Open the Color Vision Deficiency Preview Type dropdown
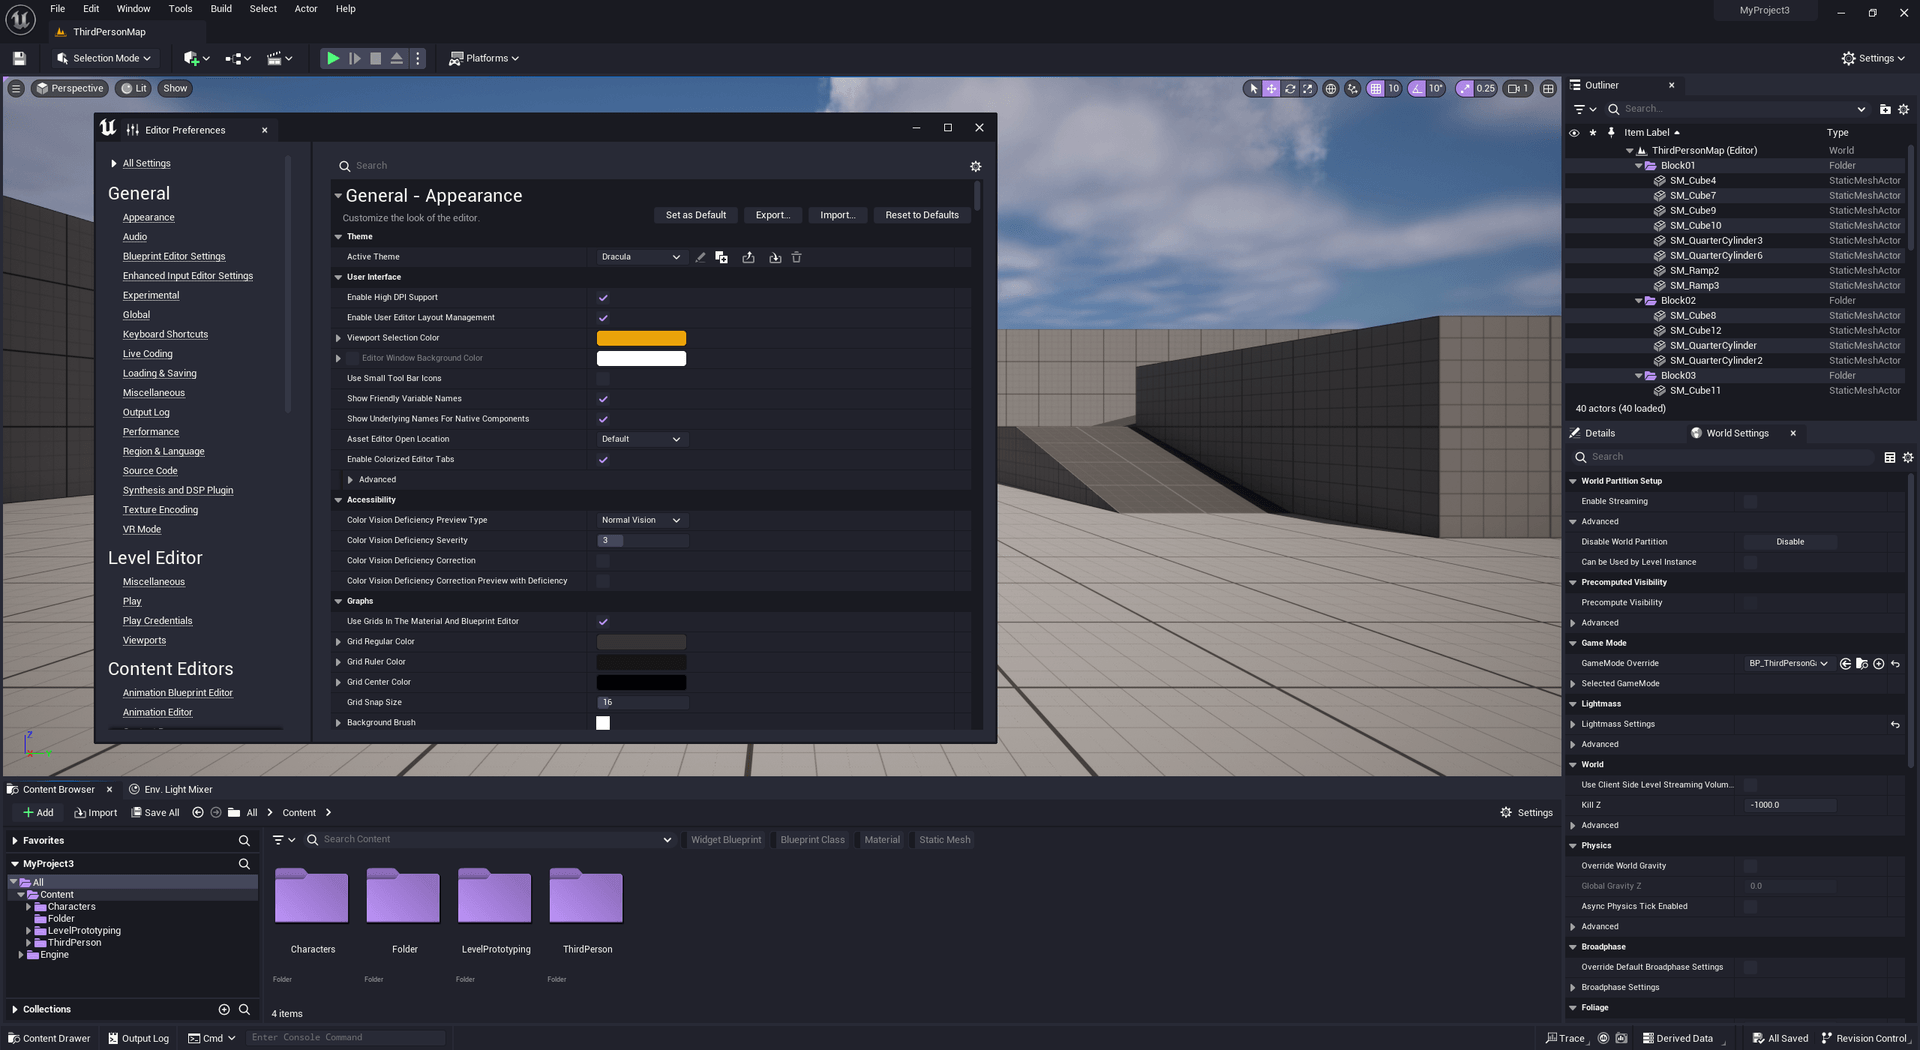The height and width of the screenshot is (1050, 1920). (640, 520)
